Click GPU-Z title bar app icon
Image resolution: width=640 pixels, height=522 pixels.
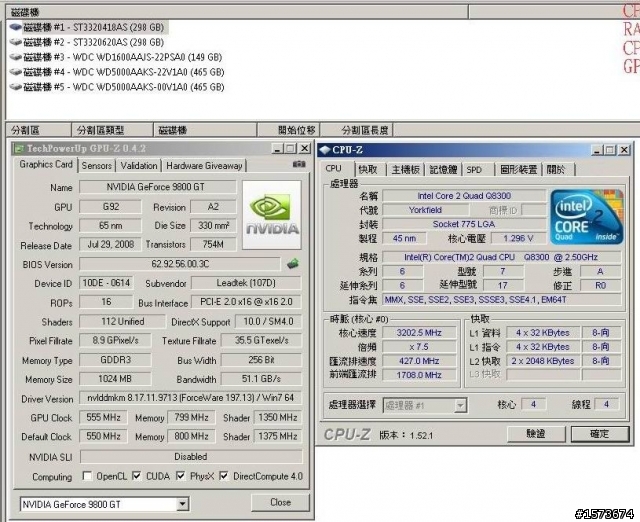19,149
